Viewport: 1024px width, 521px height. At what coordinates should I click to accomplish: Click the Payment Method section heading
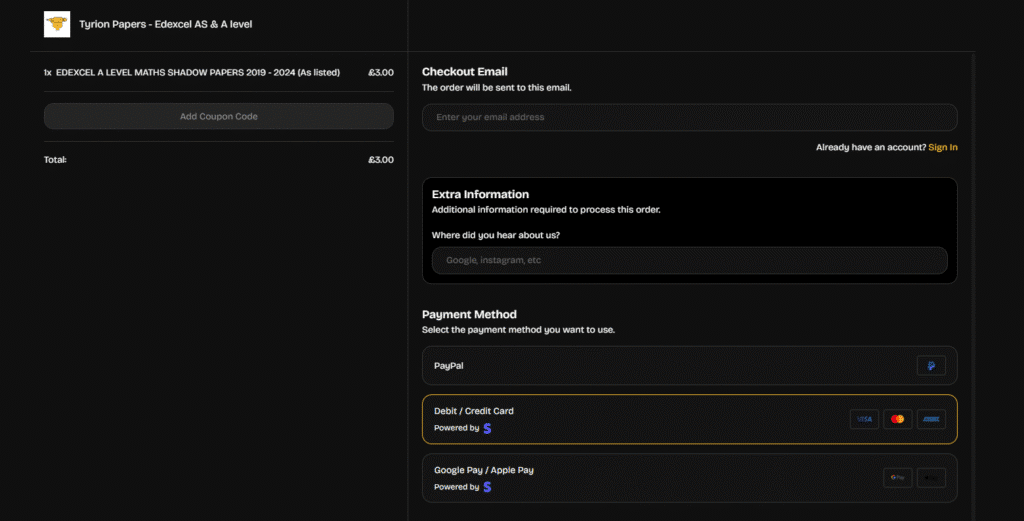tap(469, 314)
